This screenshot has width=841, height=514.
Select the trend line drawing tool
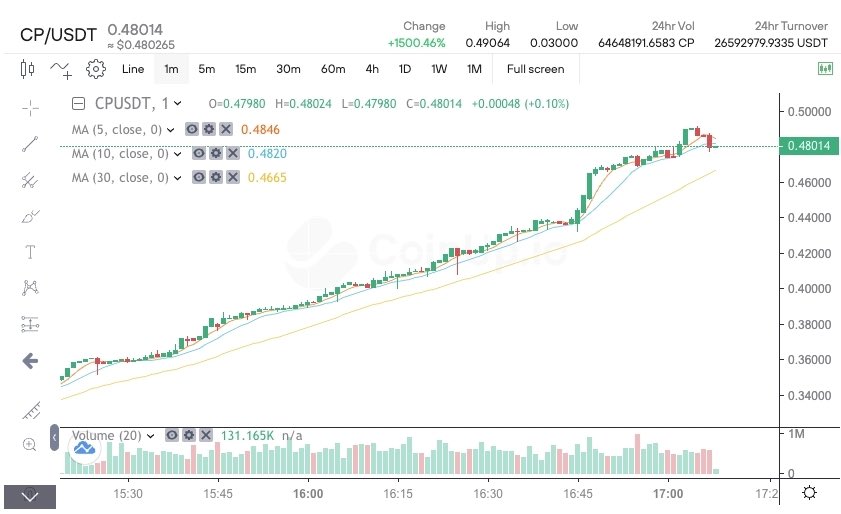click(x=29, y=144)
